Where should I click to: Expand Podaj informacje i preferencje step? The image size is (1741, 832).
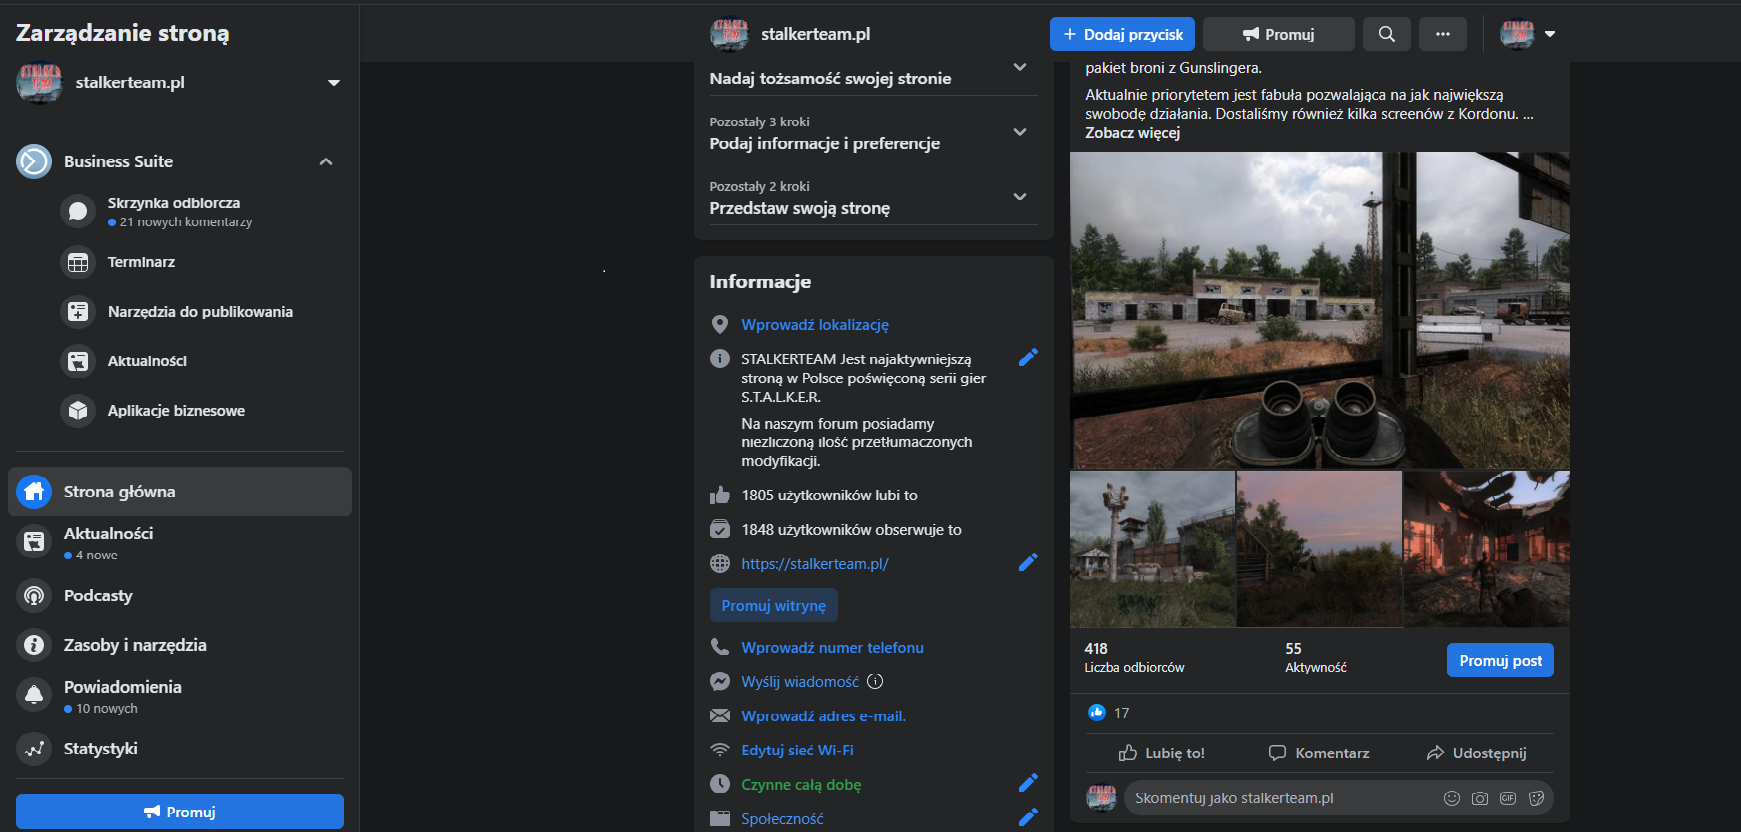(x=1020, y=132)
